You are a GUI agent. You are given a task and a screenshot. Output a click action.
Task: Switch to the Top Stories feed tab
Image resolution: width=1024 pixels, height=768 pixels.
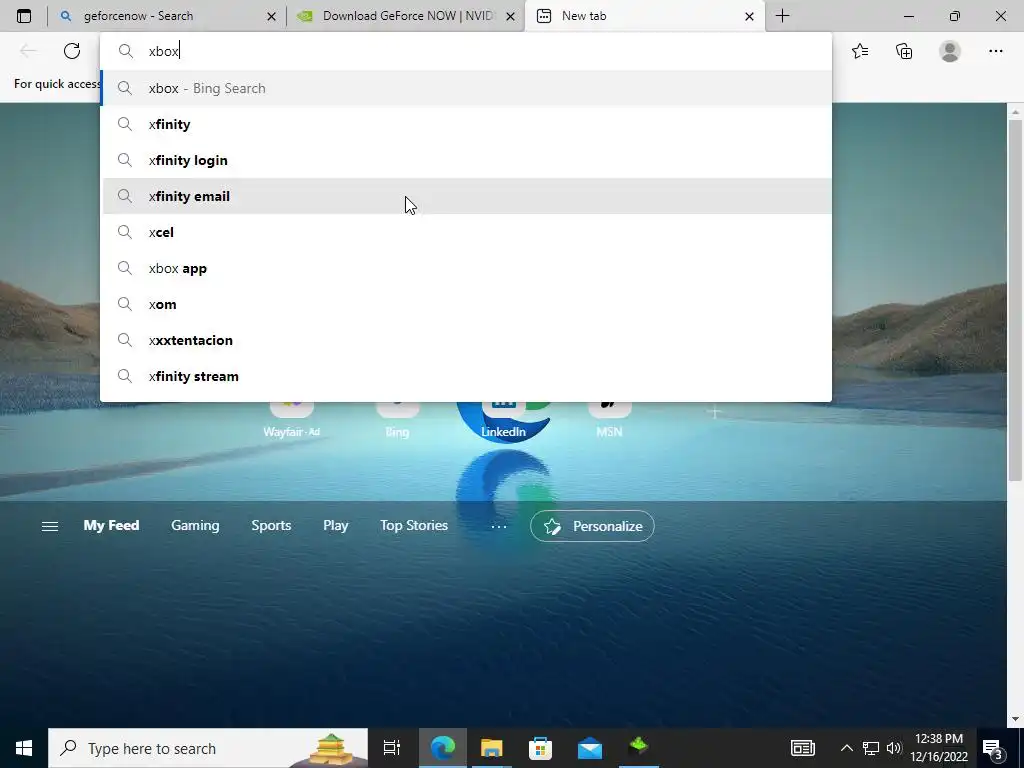tap(414, 525)
